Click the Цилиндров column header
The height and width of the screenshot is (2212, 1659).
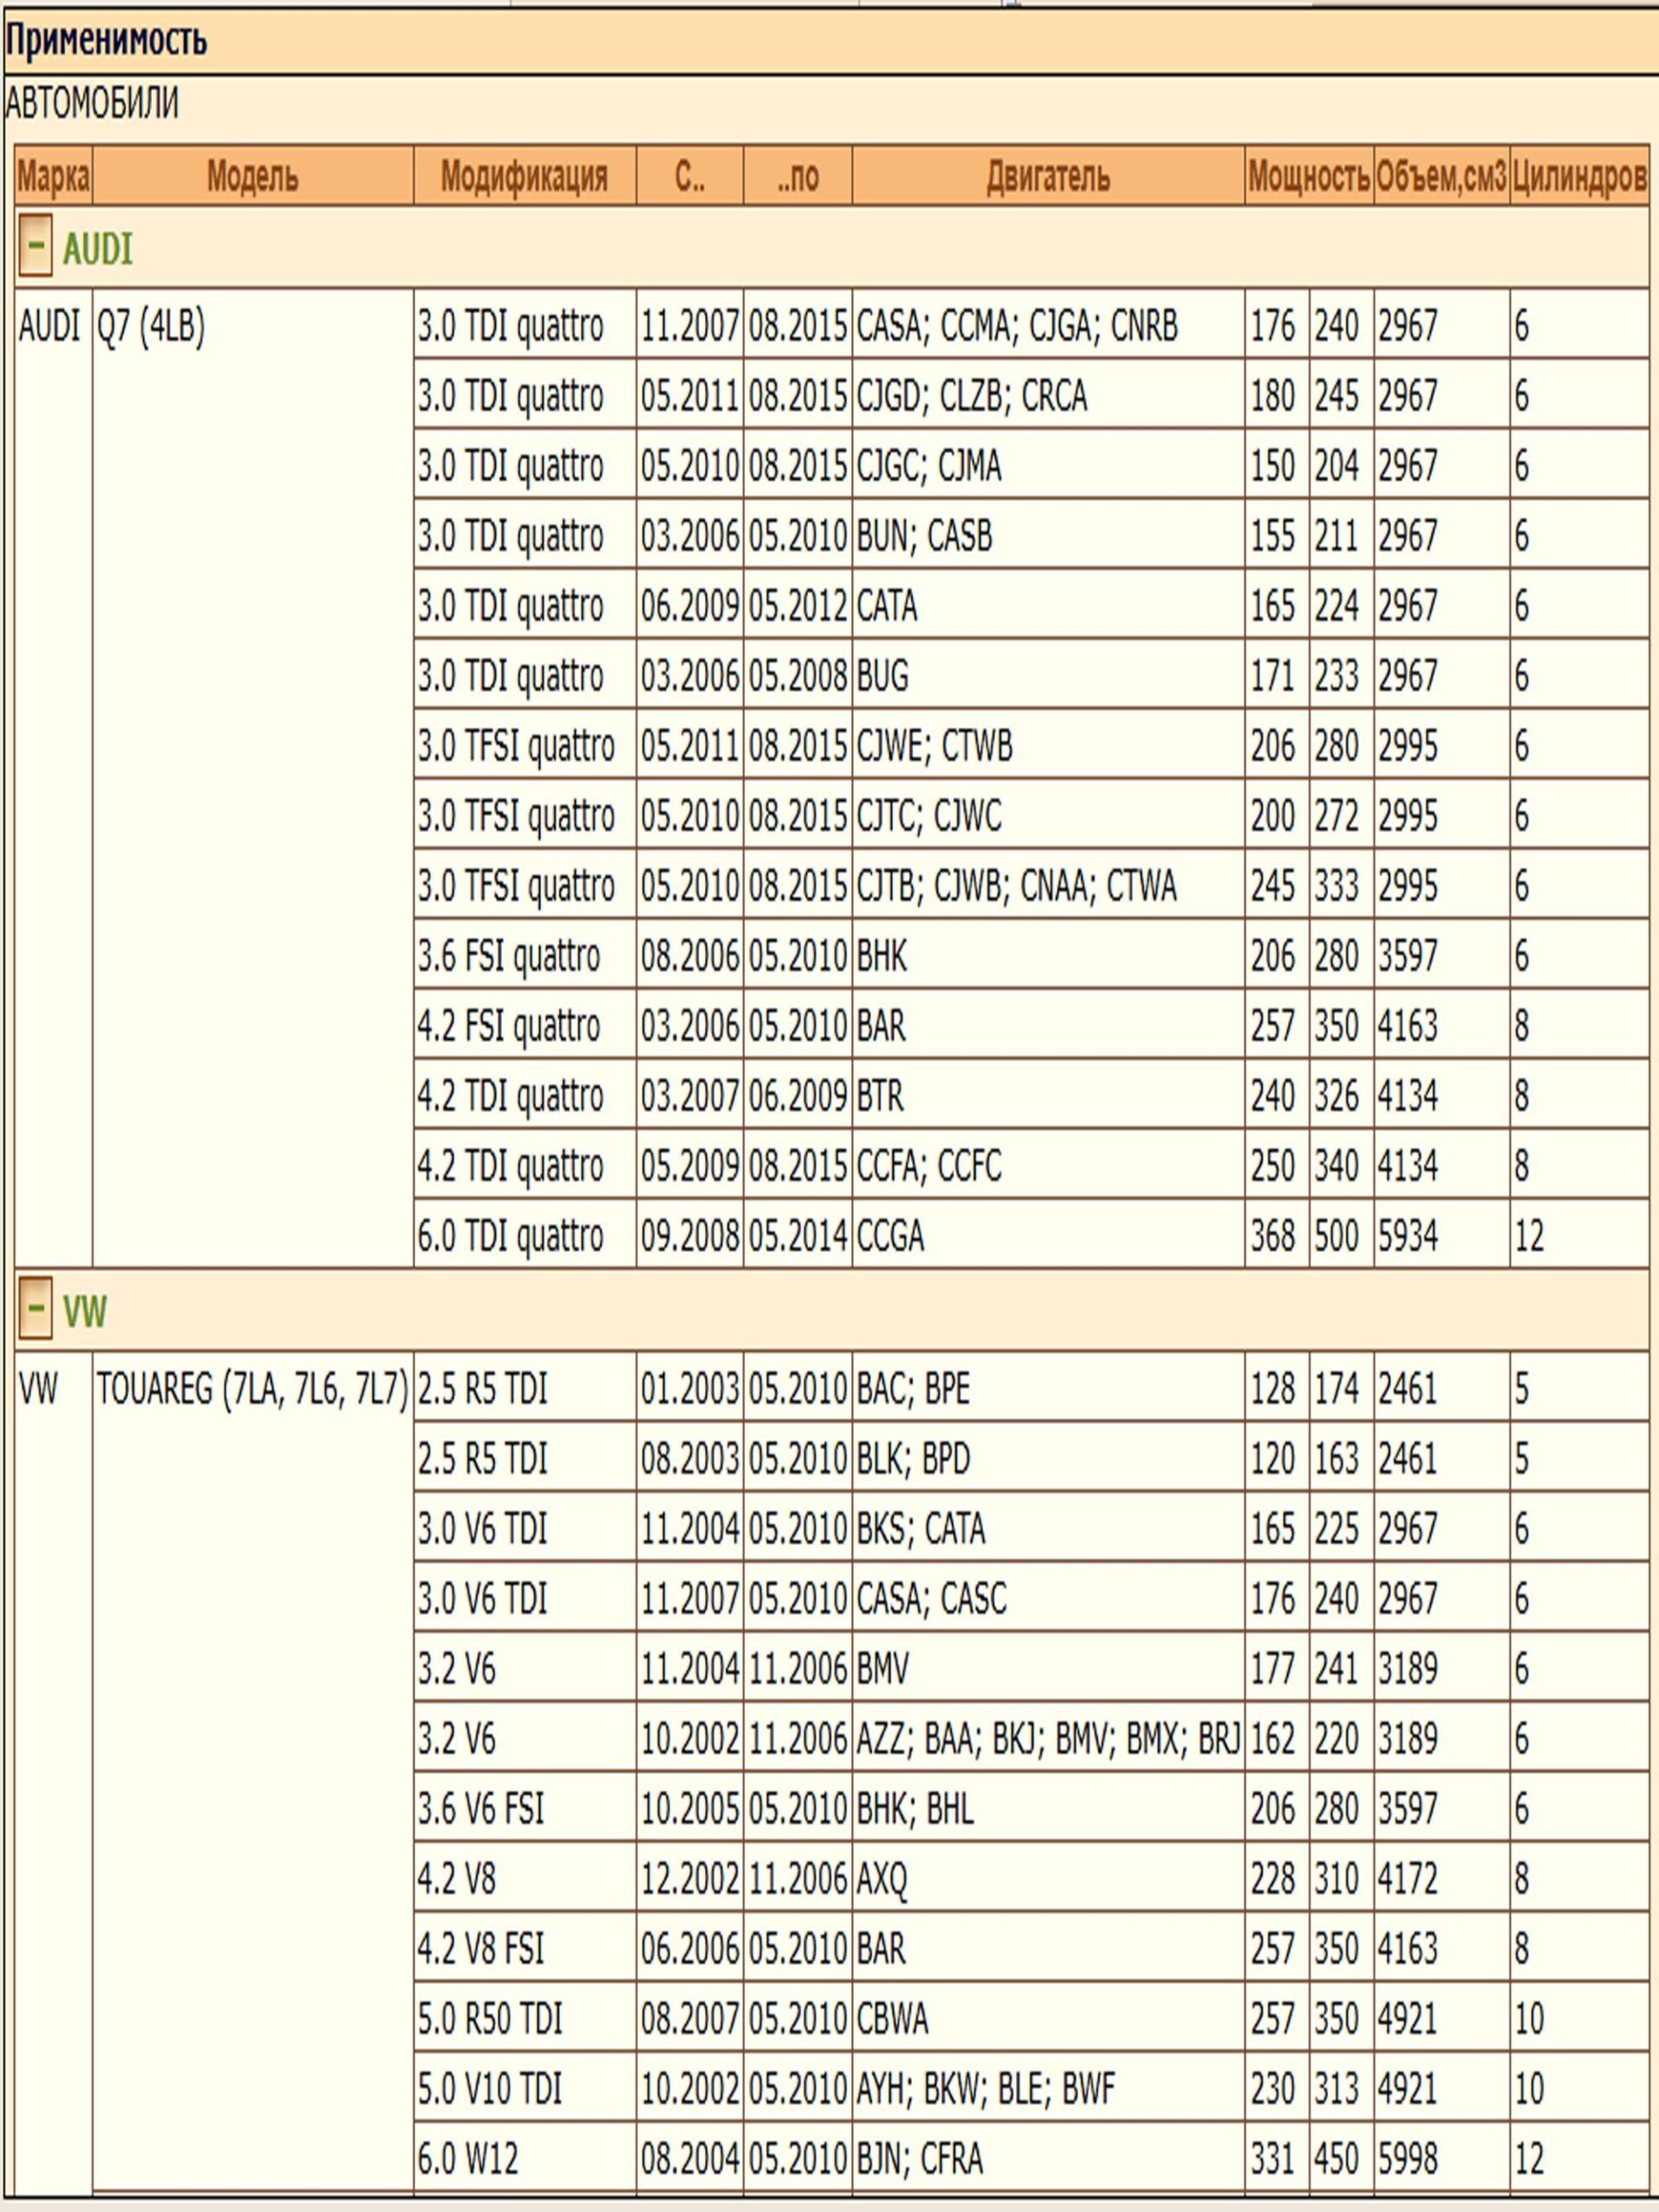1578,178
